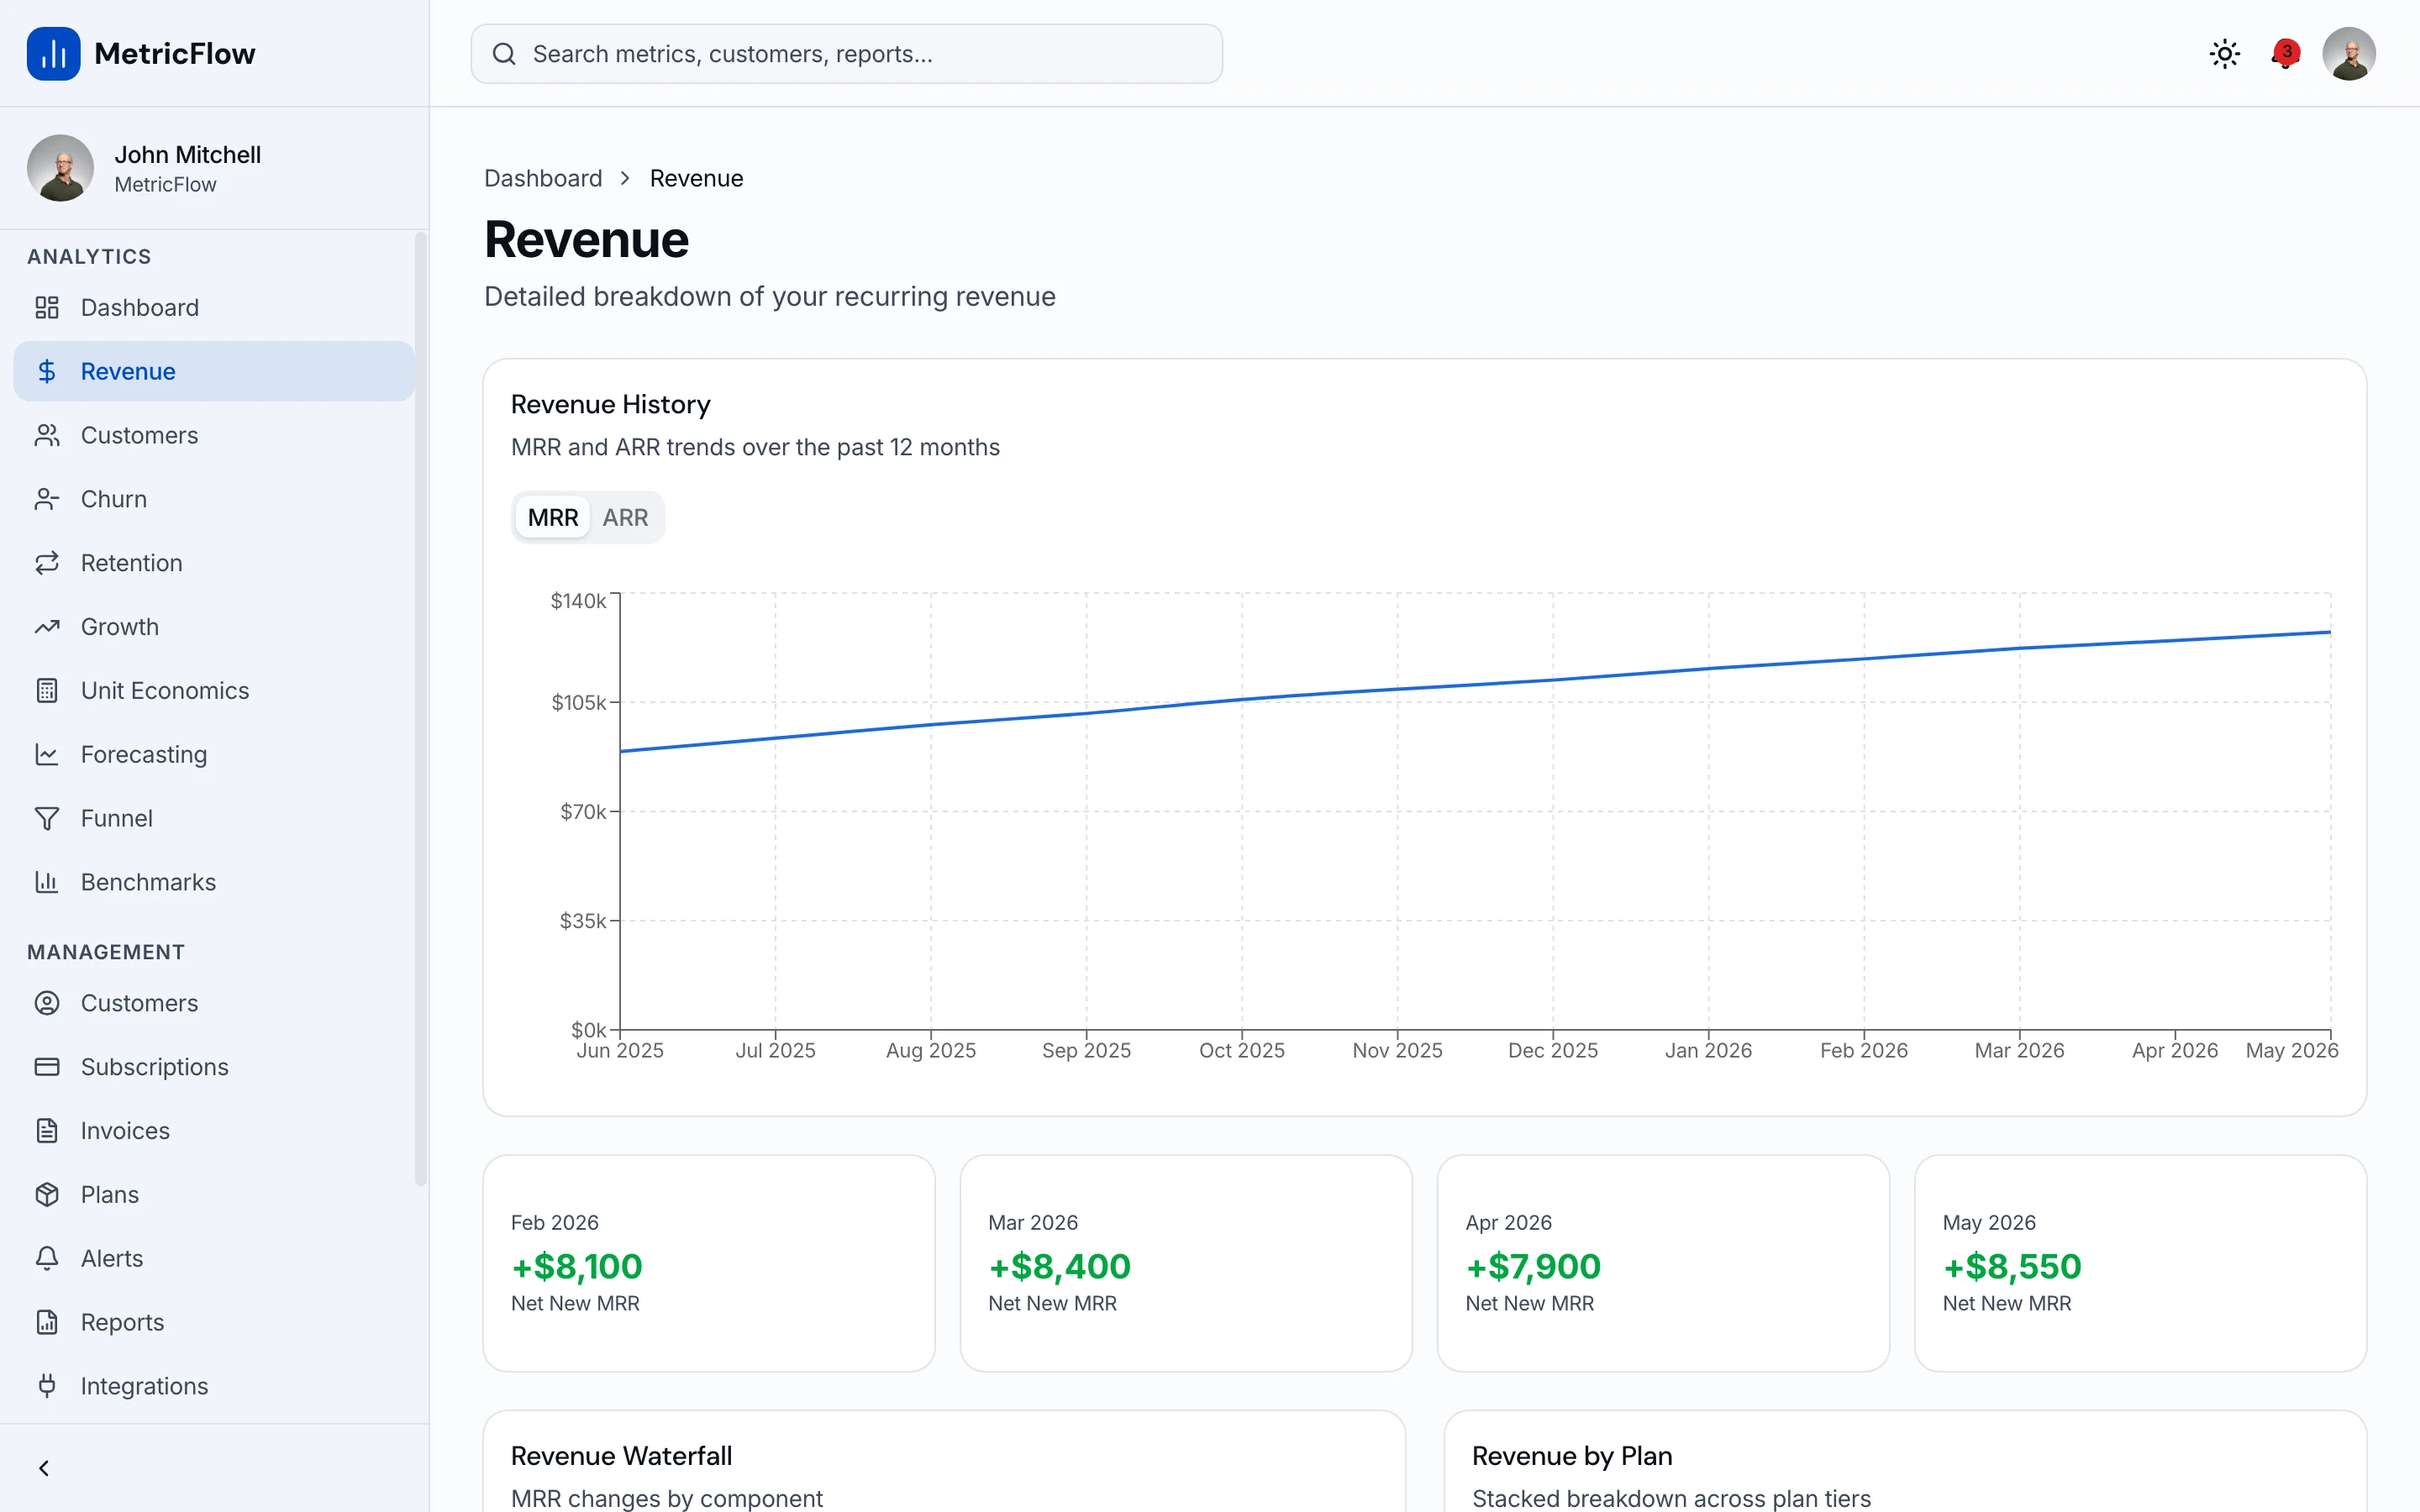Click the Churn user-minus icon
This screenshot has width=2420, height=1512.
tap(47, 499)
